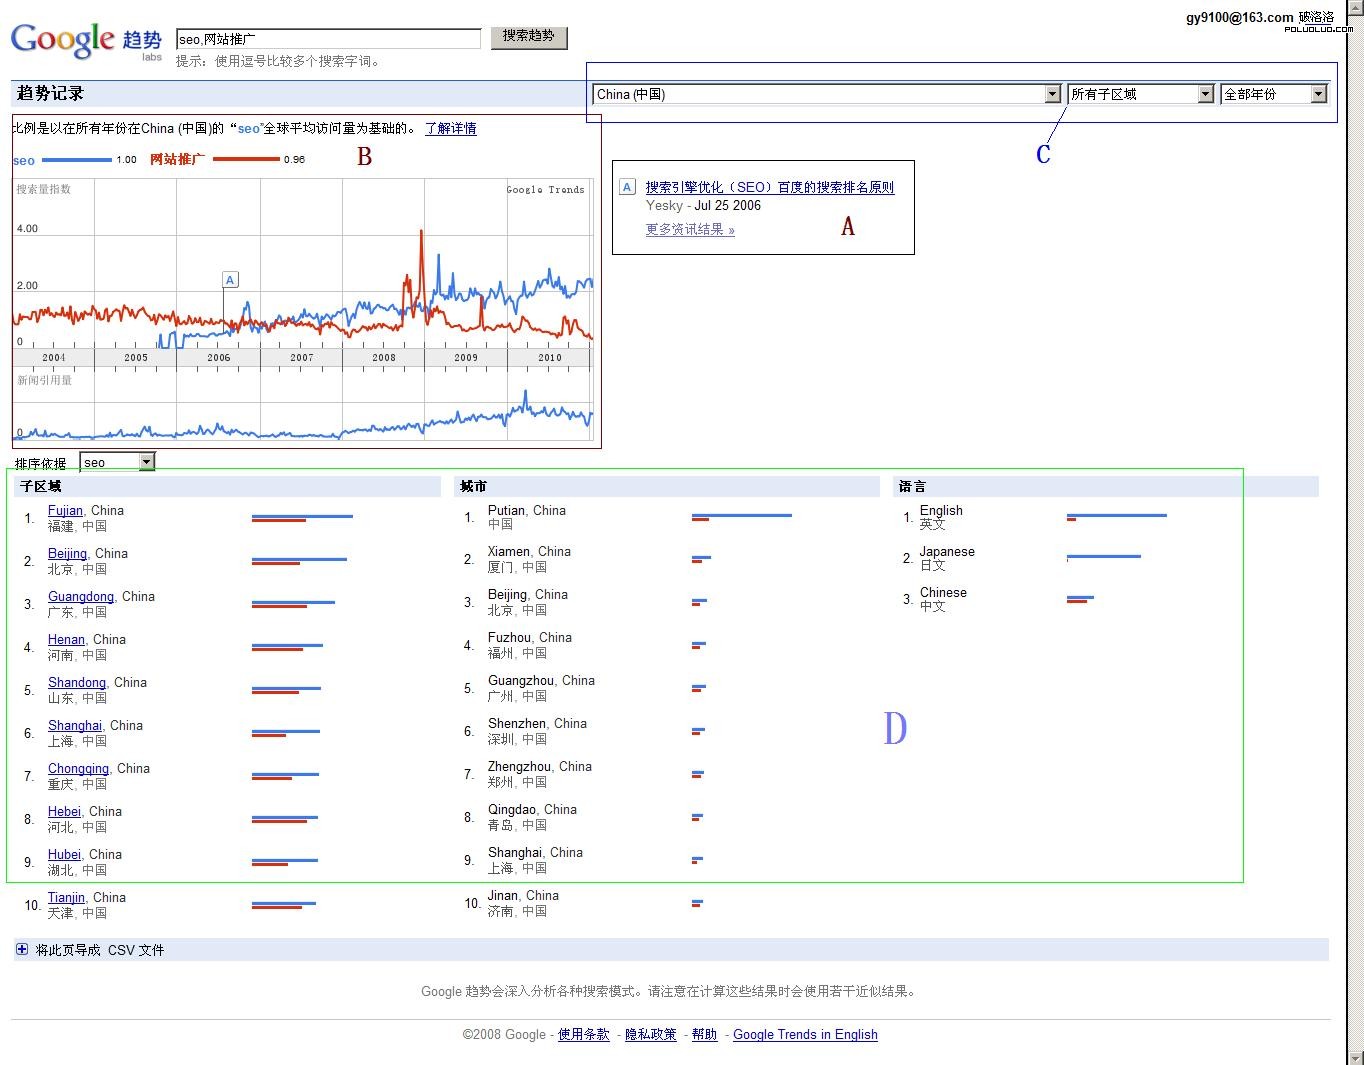Click the page's vertical scrollbar

[1355, 500]
